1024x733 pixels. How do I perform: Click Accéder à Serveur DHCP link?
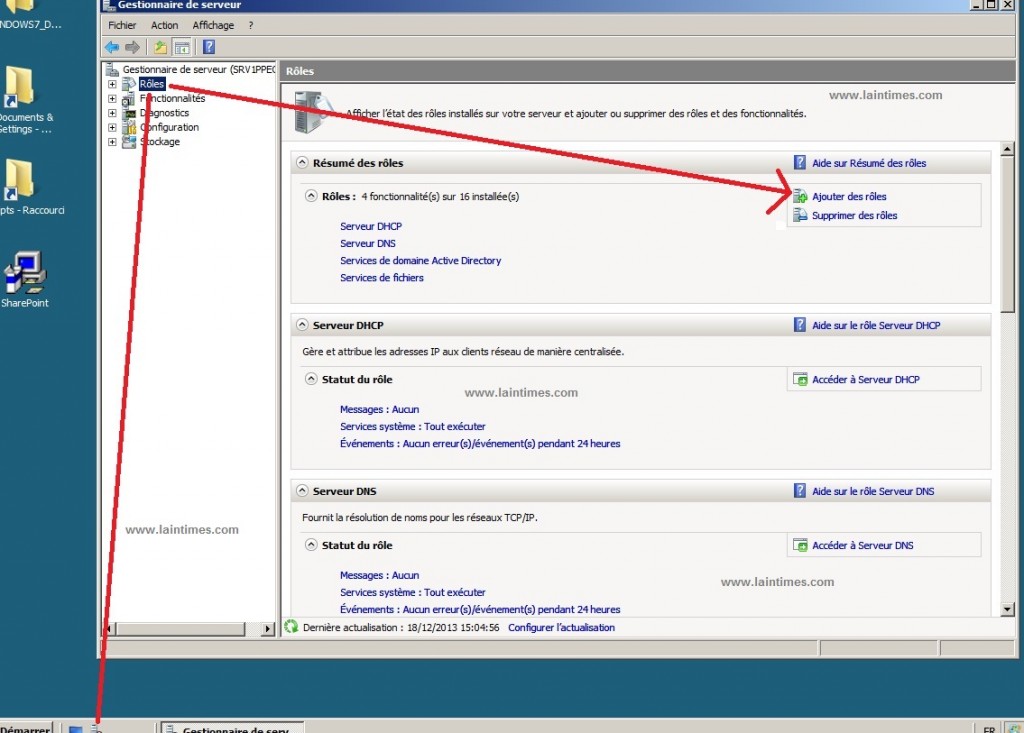point(866,379)
